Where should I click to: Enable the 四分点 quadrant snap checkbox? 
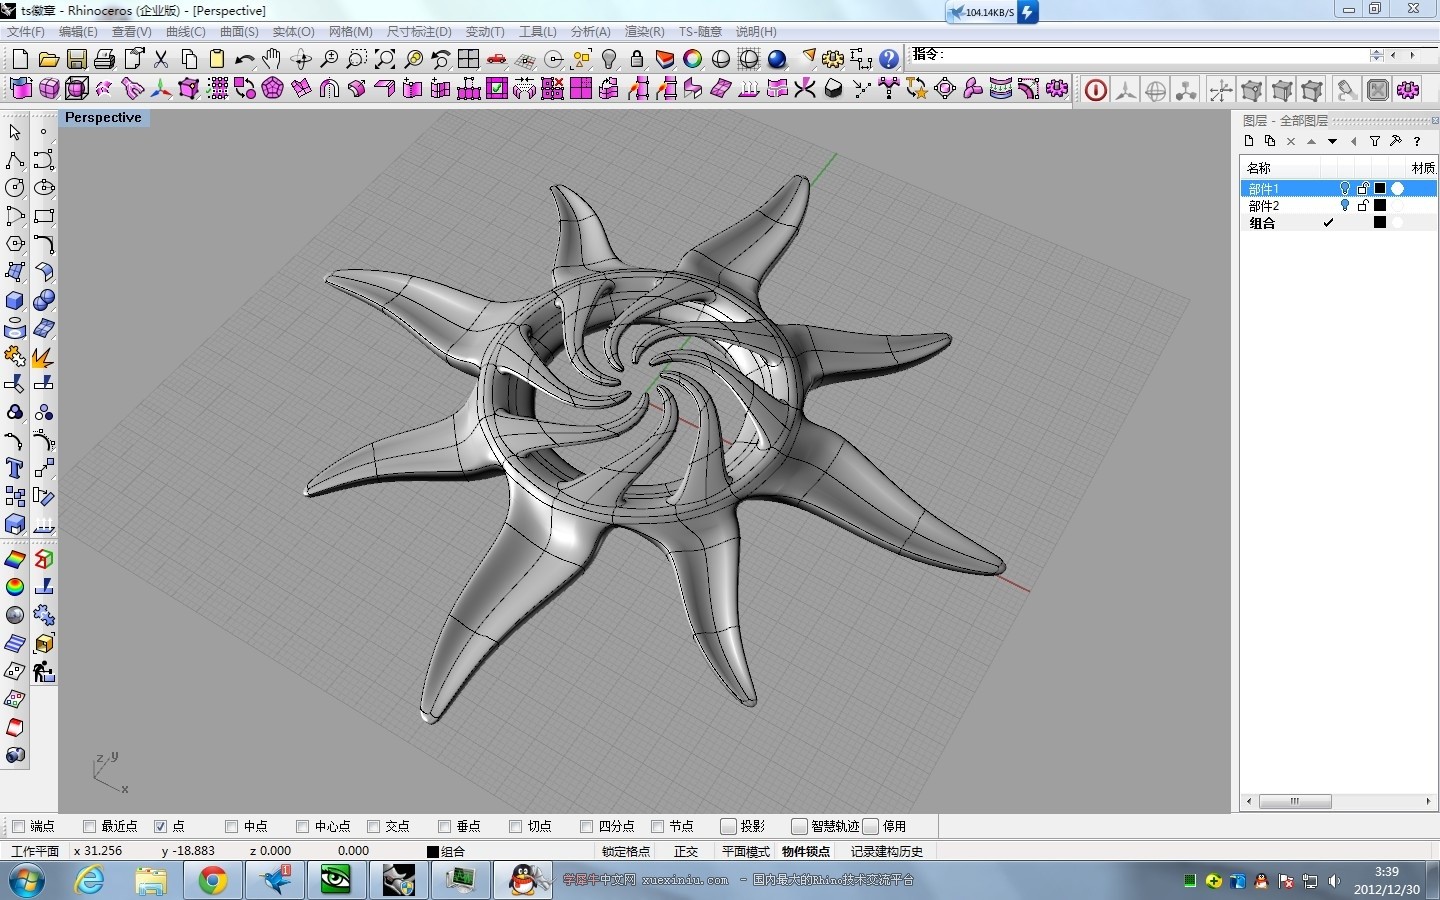pos(586,826)
